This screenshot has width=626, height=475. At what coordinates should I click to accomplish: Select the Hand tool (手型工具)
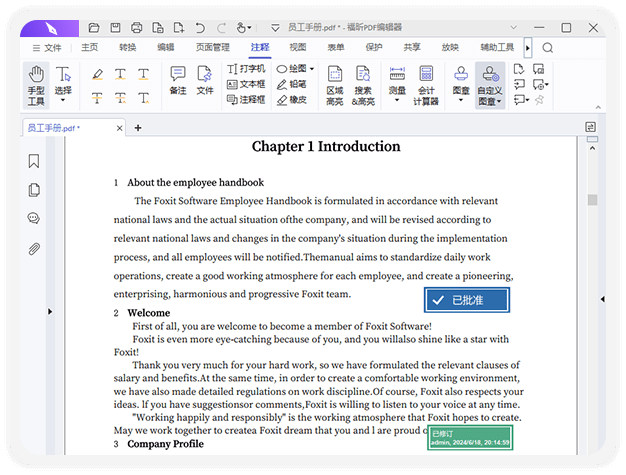coord(36,85)
